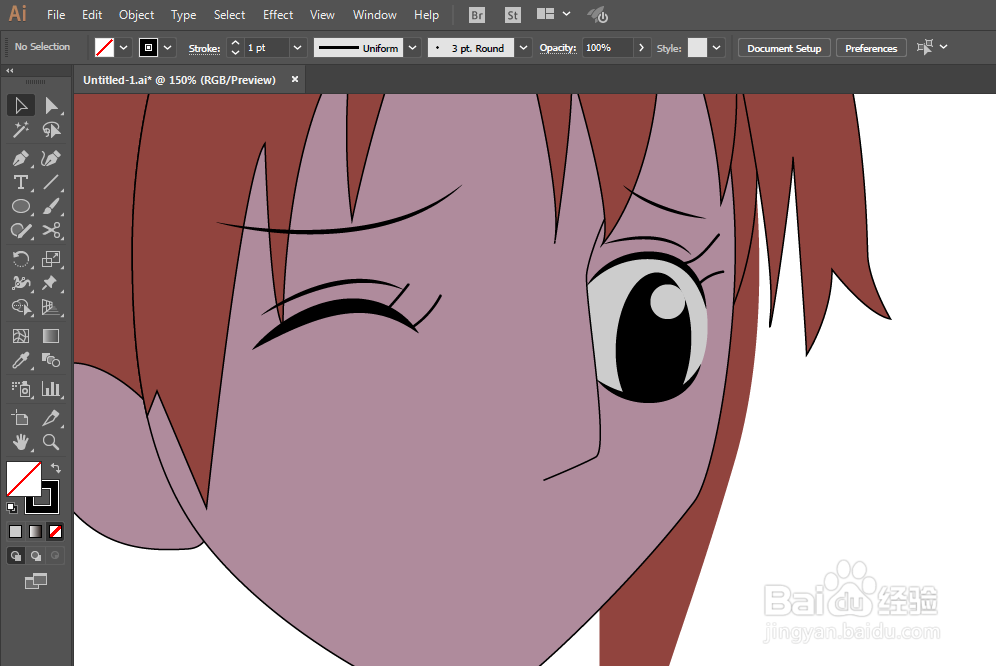The height and width of the screenshot is (666, 996).
Task: Select the Mesh tool
Action: coord(20,336)
